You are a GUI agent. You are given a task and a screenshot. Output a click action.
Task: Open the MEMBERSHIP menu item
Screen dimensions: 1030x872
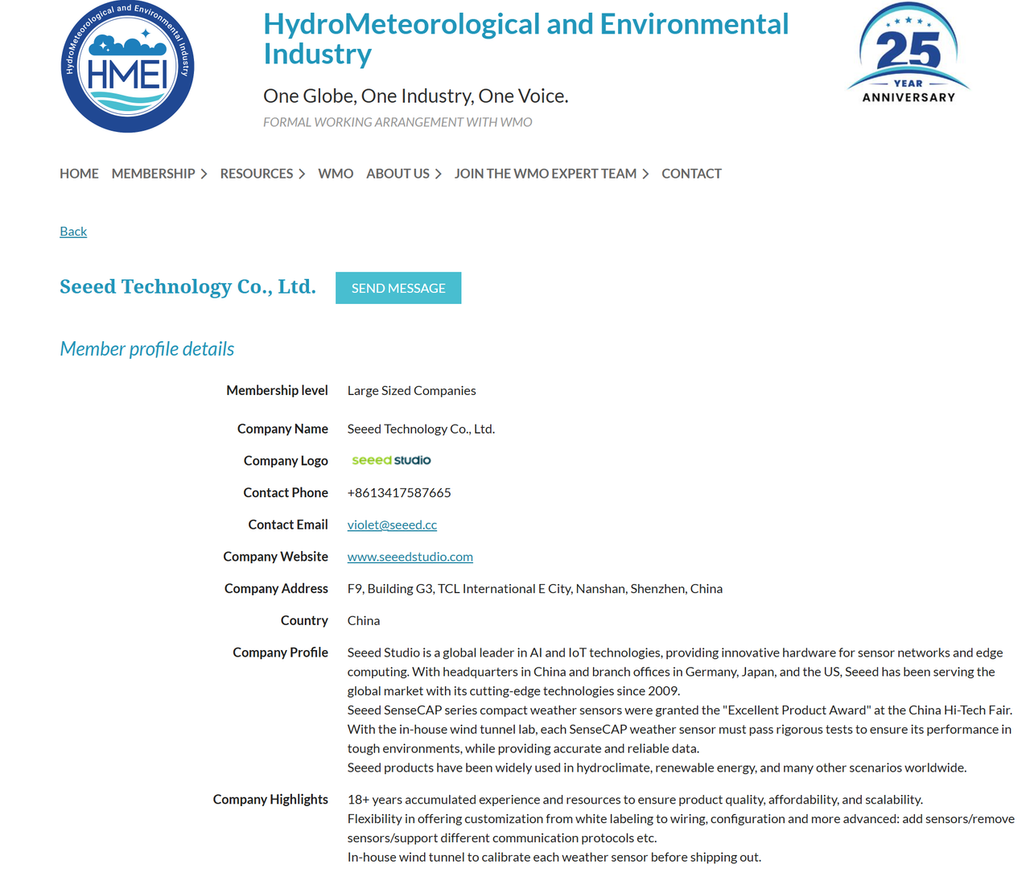[x=153, y=173]
